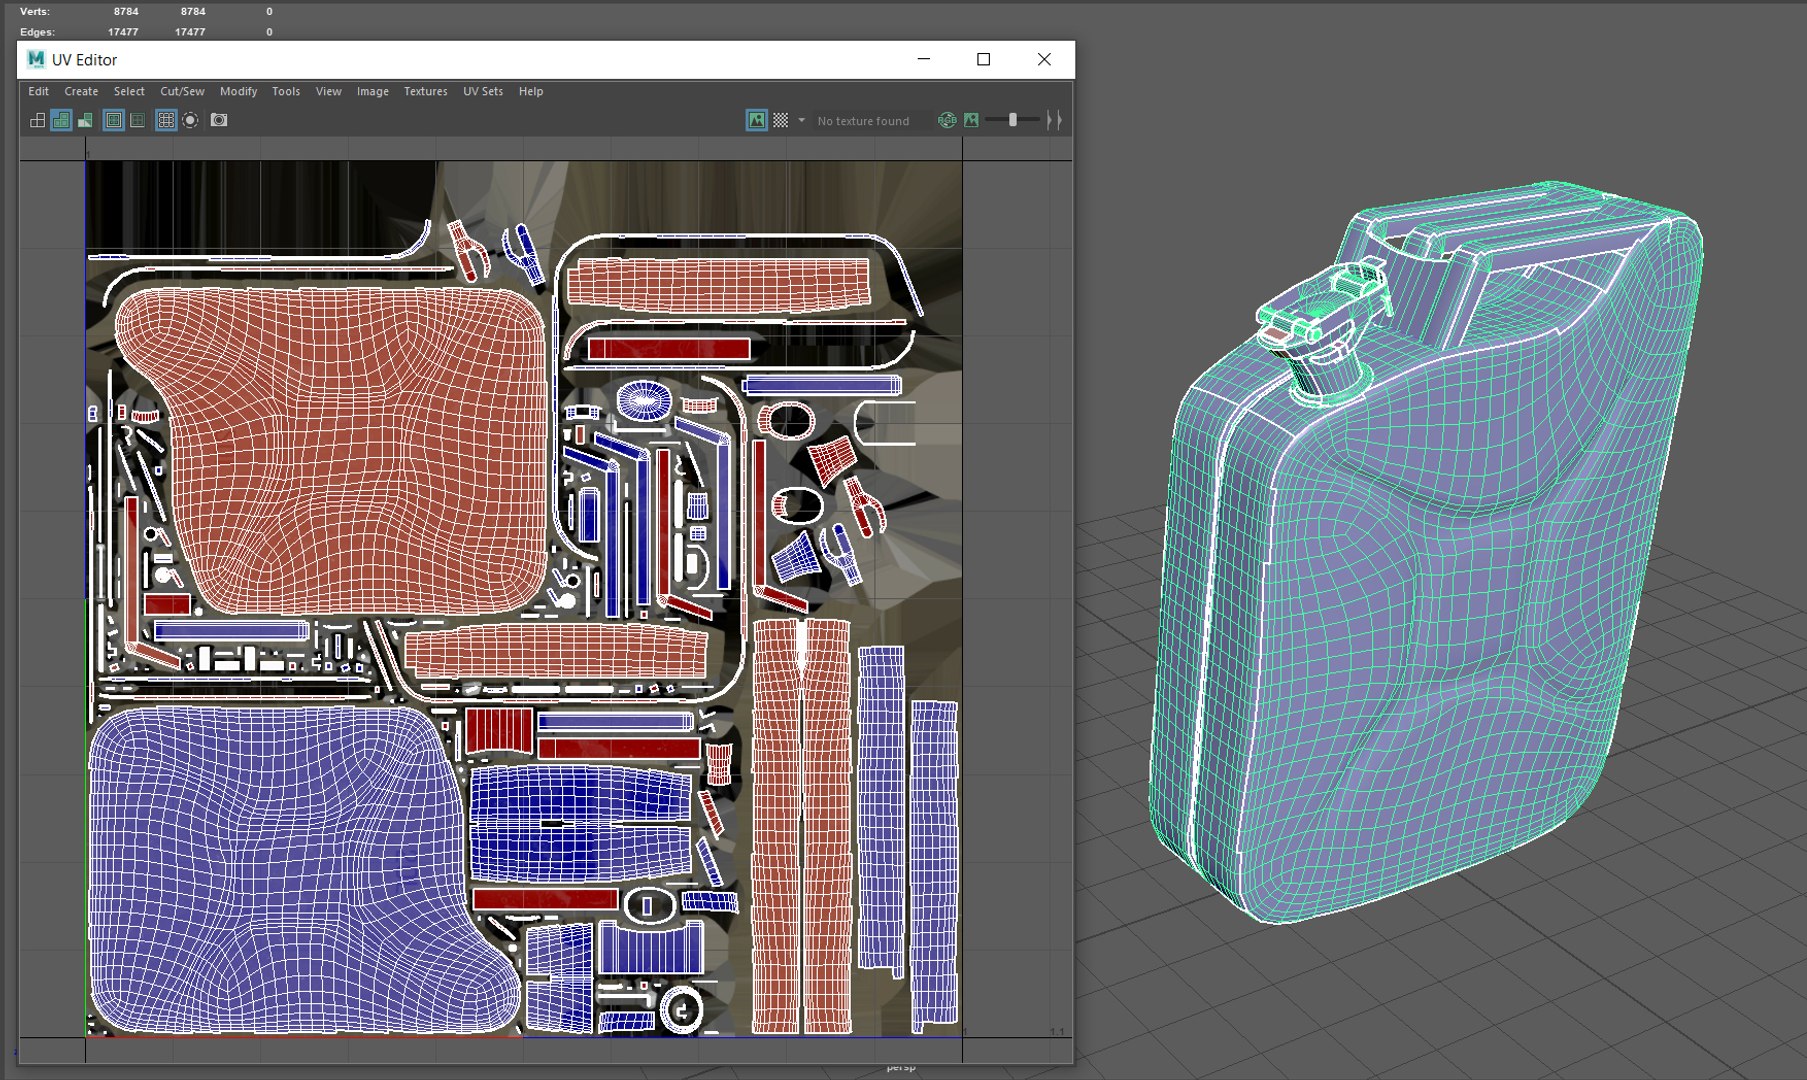Toggle the shaded UV display icon

[61, 120]
